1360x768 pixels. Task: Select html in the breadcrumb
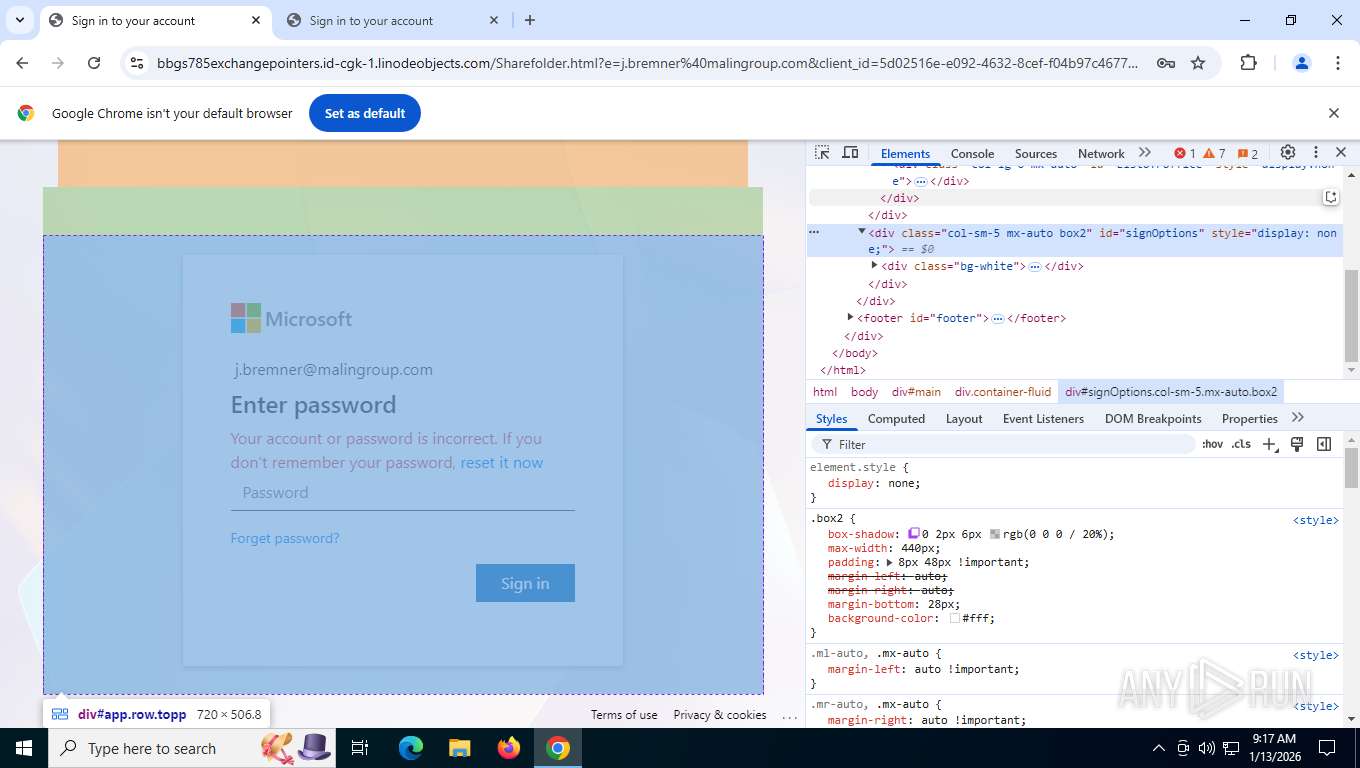[x=825, y=392]
